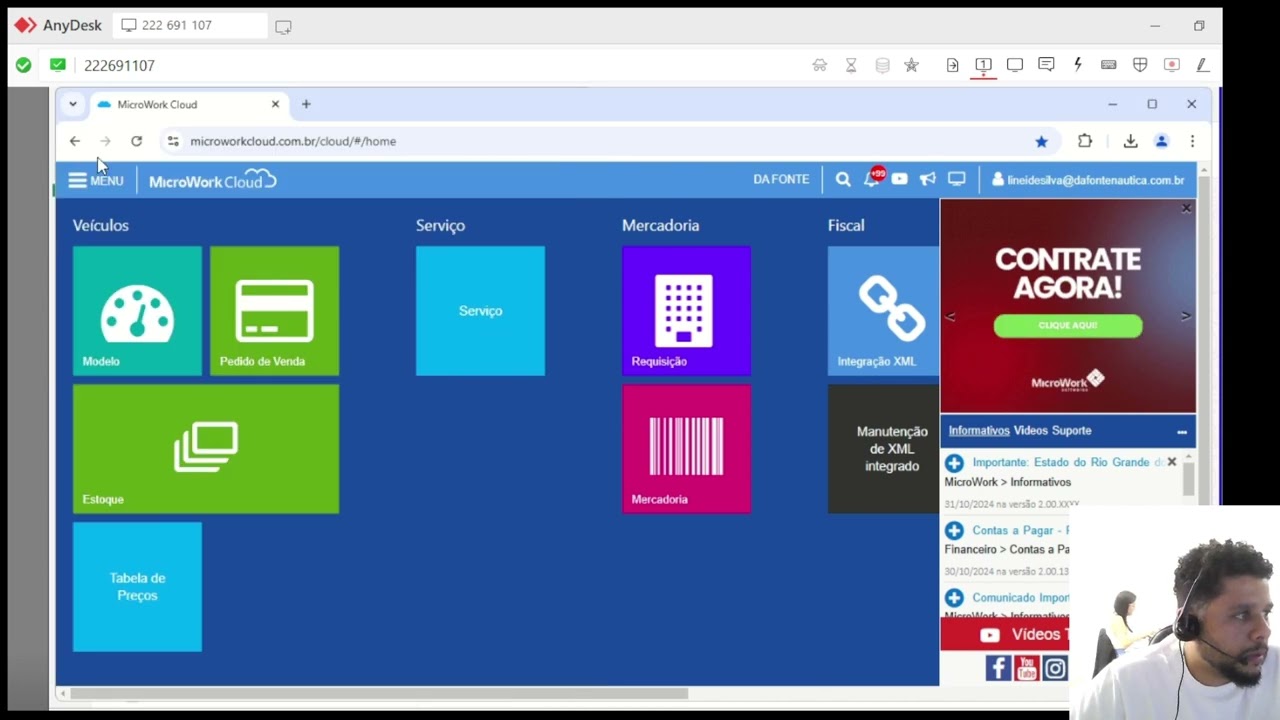Screen dimensions: 1280x720
Task: Close the Contrate Agora advertisement
Action: (1186, 208)
